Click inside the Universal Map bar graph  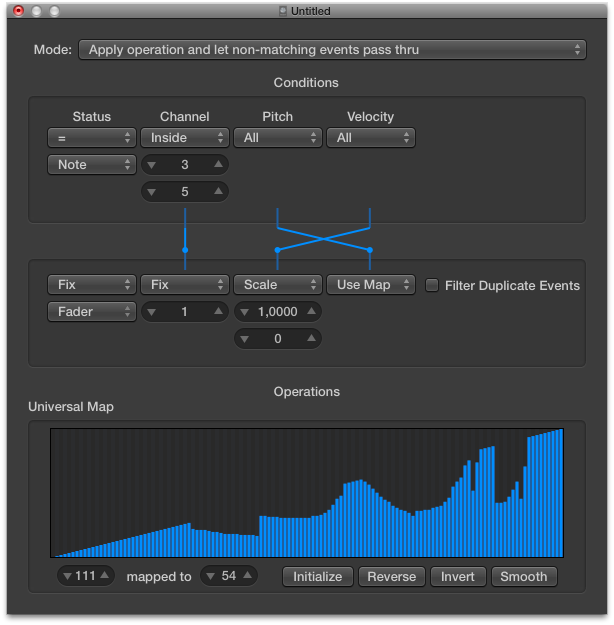[307, 493]
